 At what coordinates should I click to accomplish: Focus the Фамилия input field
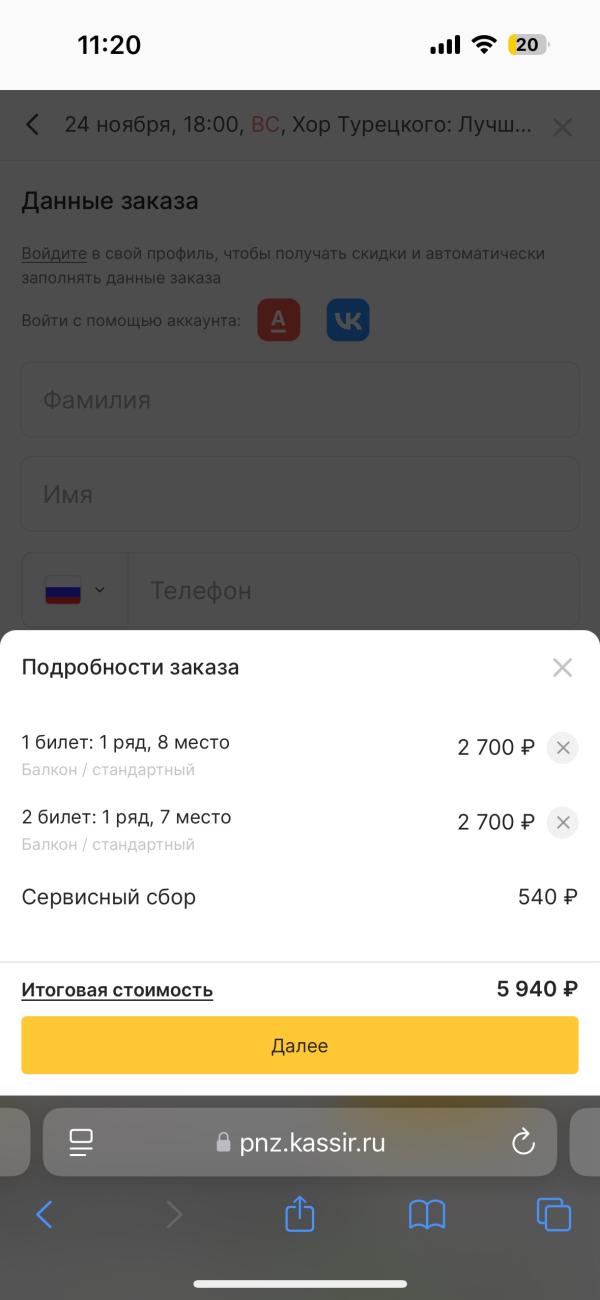(x=300, y=400)
